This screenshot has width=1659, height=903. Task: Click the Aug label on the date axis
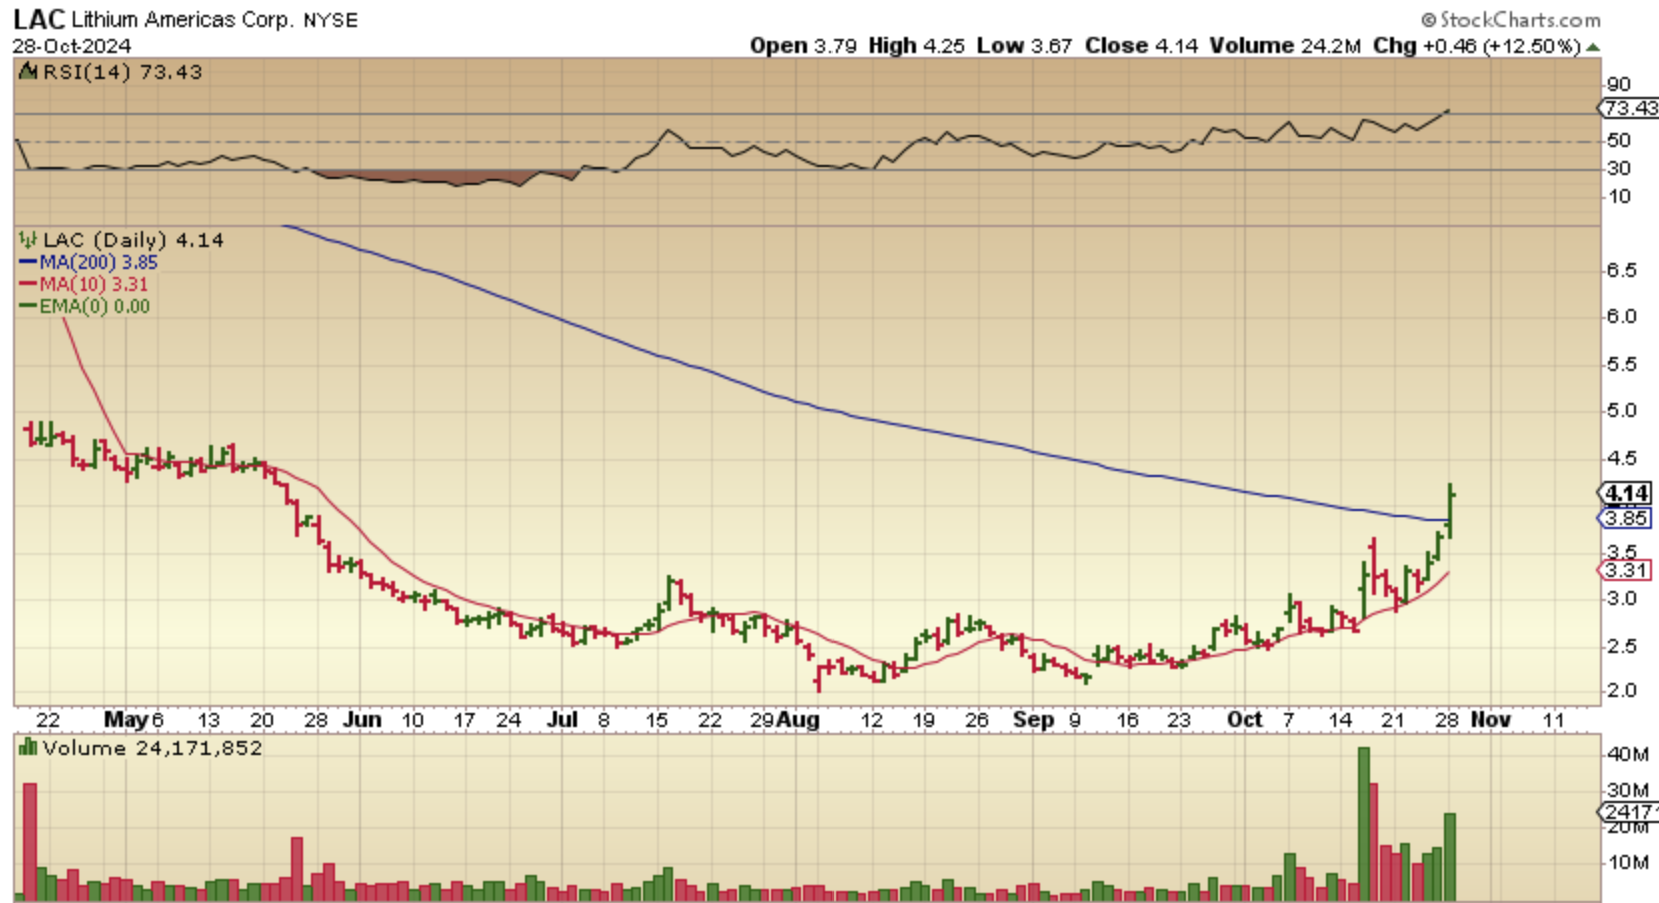(x=799, y=720)
